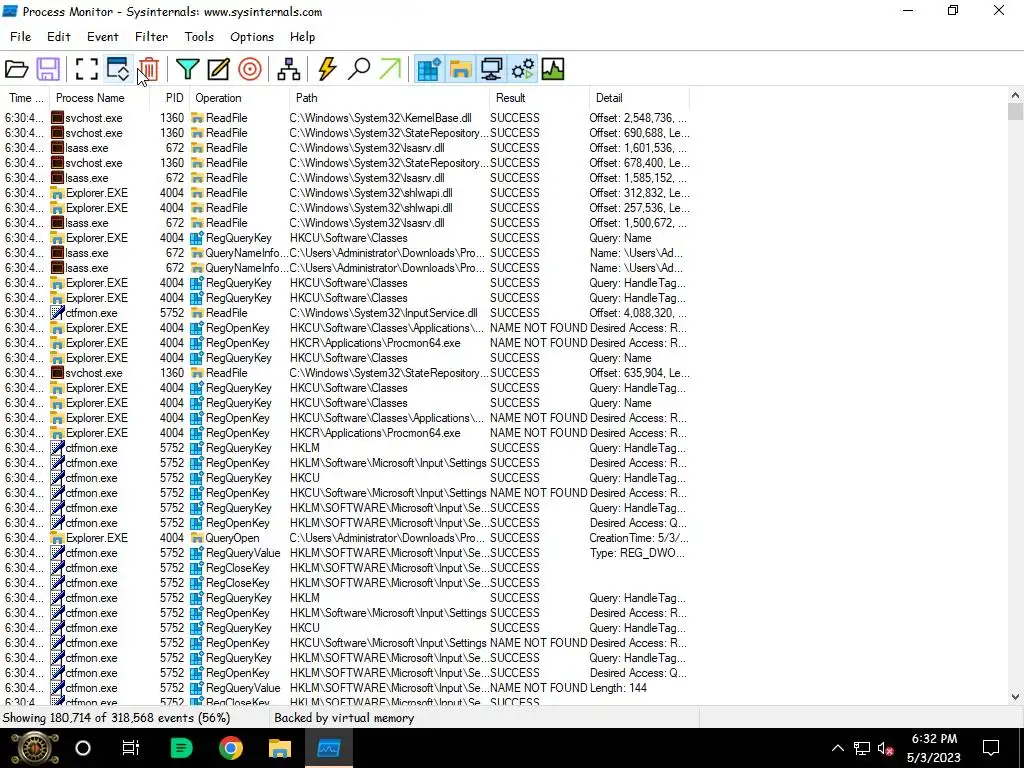Click the Time column header
This screenshot has width=1024, height=768.
click(25, 98)
